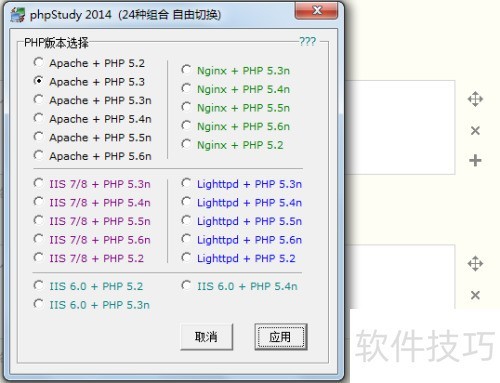500x383 pixels.
Task: Click inside upper background text box
Action: pyautogui.click(x=400, y=127)
